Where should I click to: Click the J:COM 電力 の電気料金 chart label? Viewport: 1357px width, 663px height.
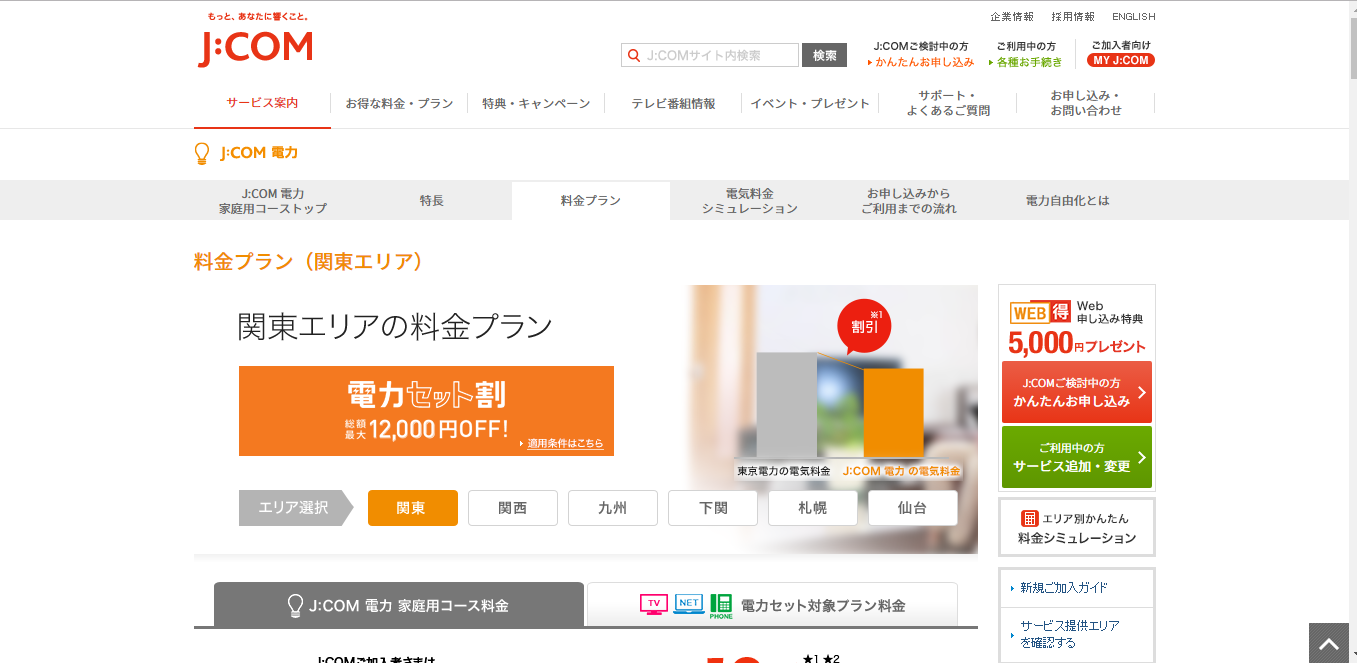click(901, 471)
